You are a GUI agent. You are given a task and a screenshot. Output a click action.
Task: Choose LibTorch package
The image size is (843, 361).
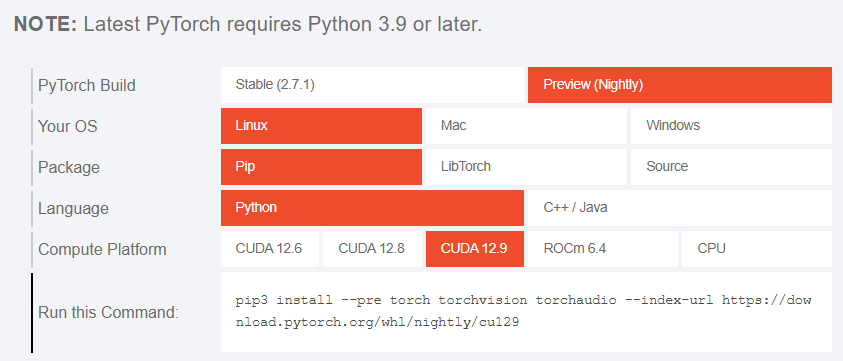tap(526, 167)
